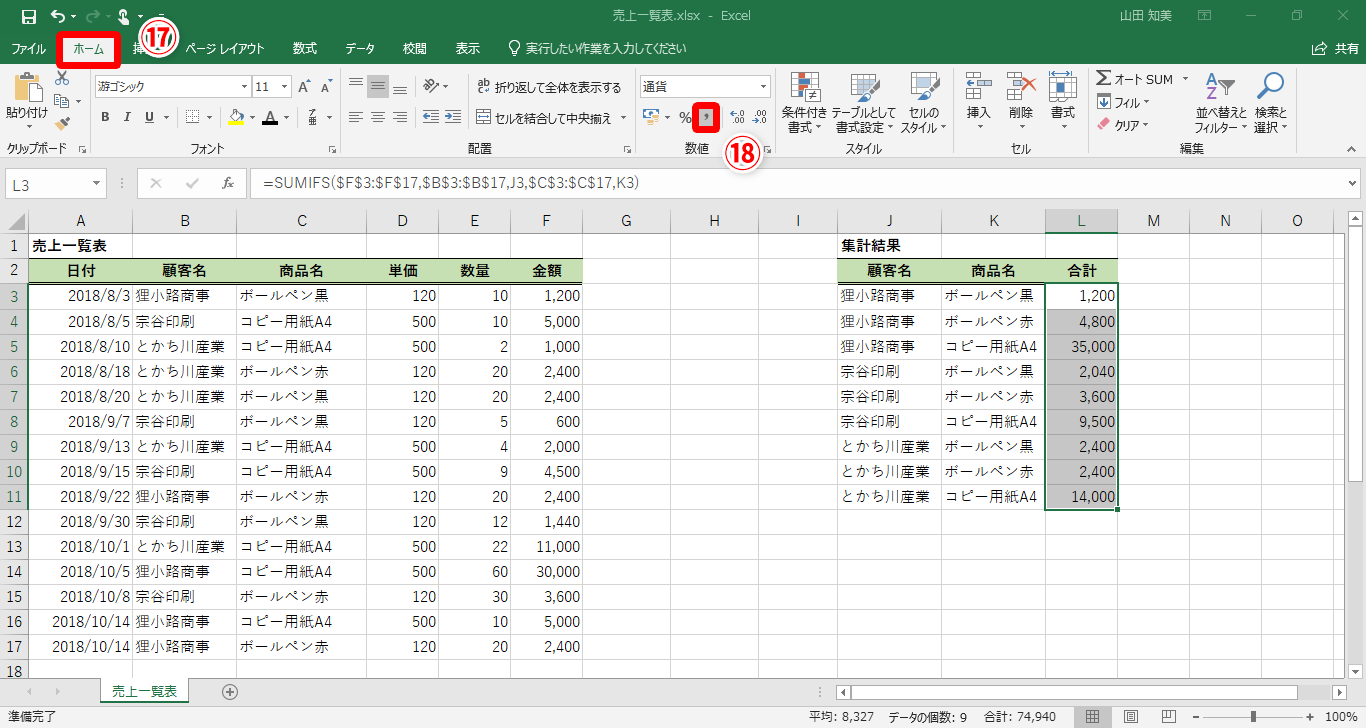
Task: Expand the formula bar
Action: point(1353,183)
